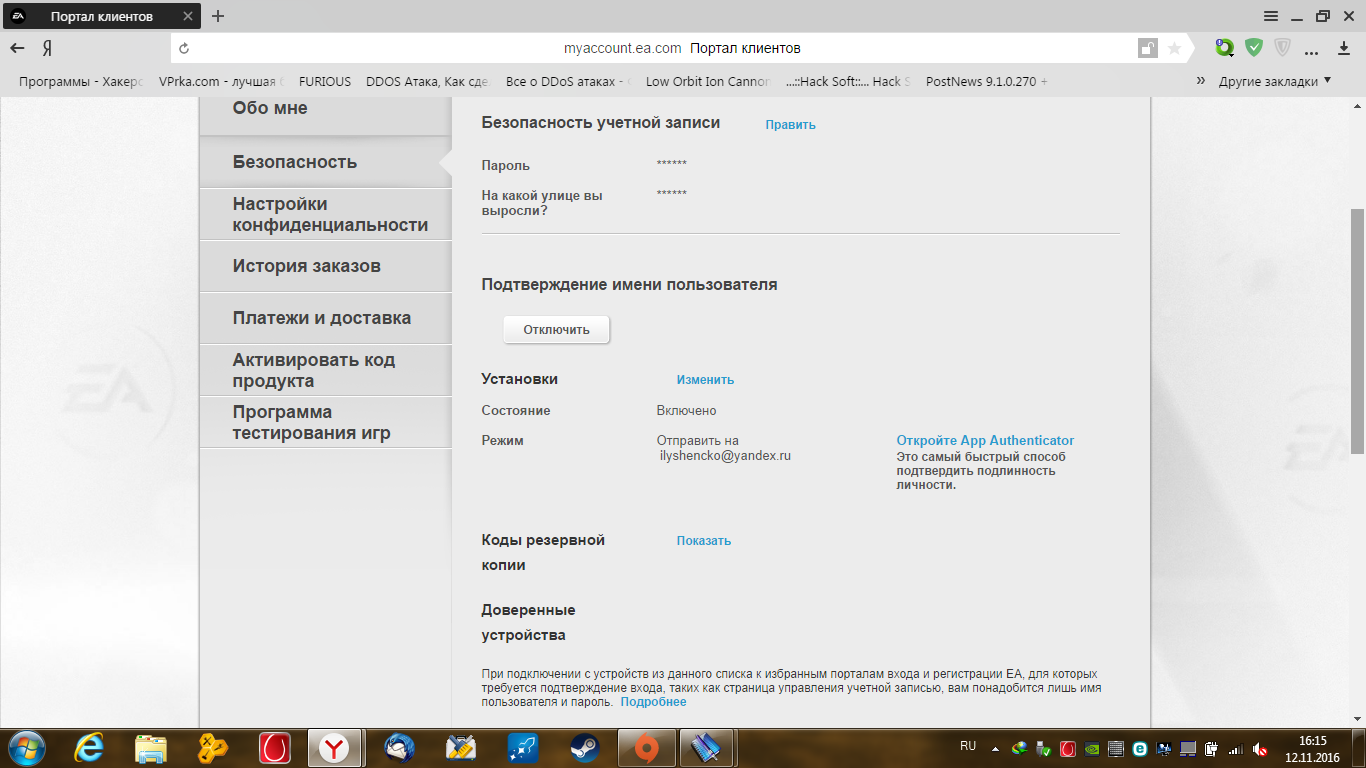Bookmark this page with the star icon
This screenshot has width=1366, height=768.
coord(1174,48)
